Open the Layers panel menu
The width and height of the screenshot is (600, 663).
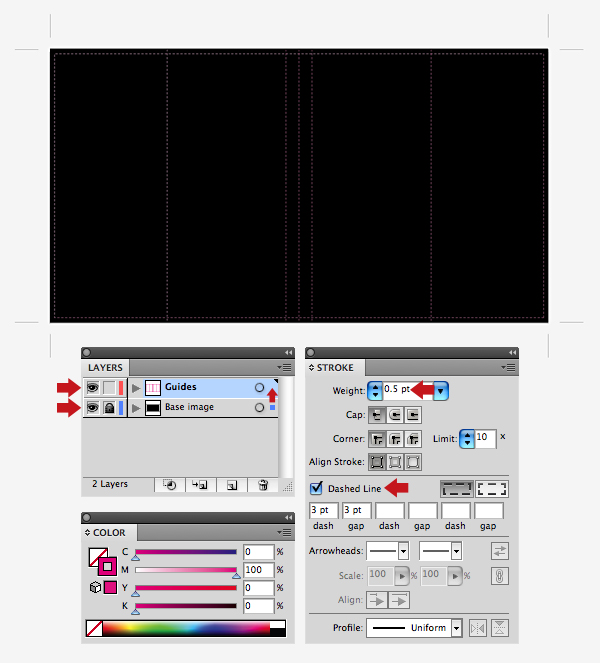click(x=285, y=367)
